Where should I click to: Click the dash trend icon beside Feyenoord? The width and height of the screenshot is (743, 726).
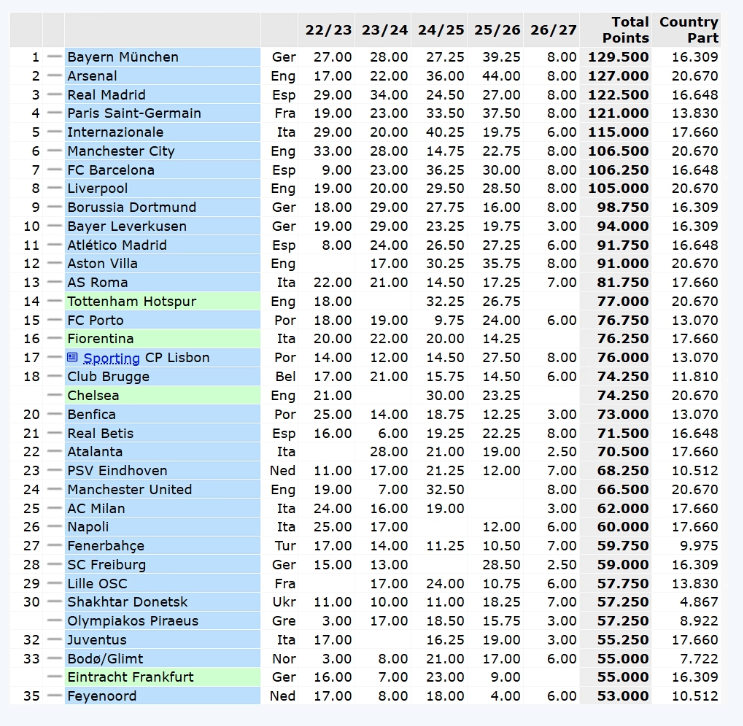point(54,696)
